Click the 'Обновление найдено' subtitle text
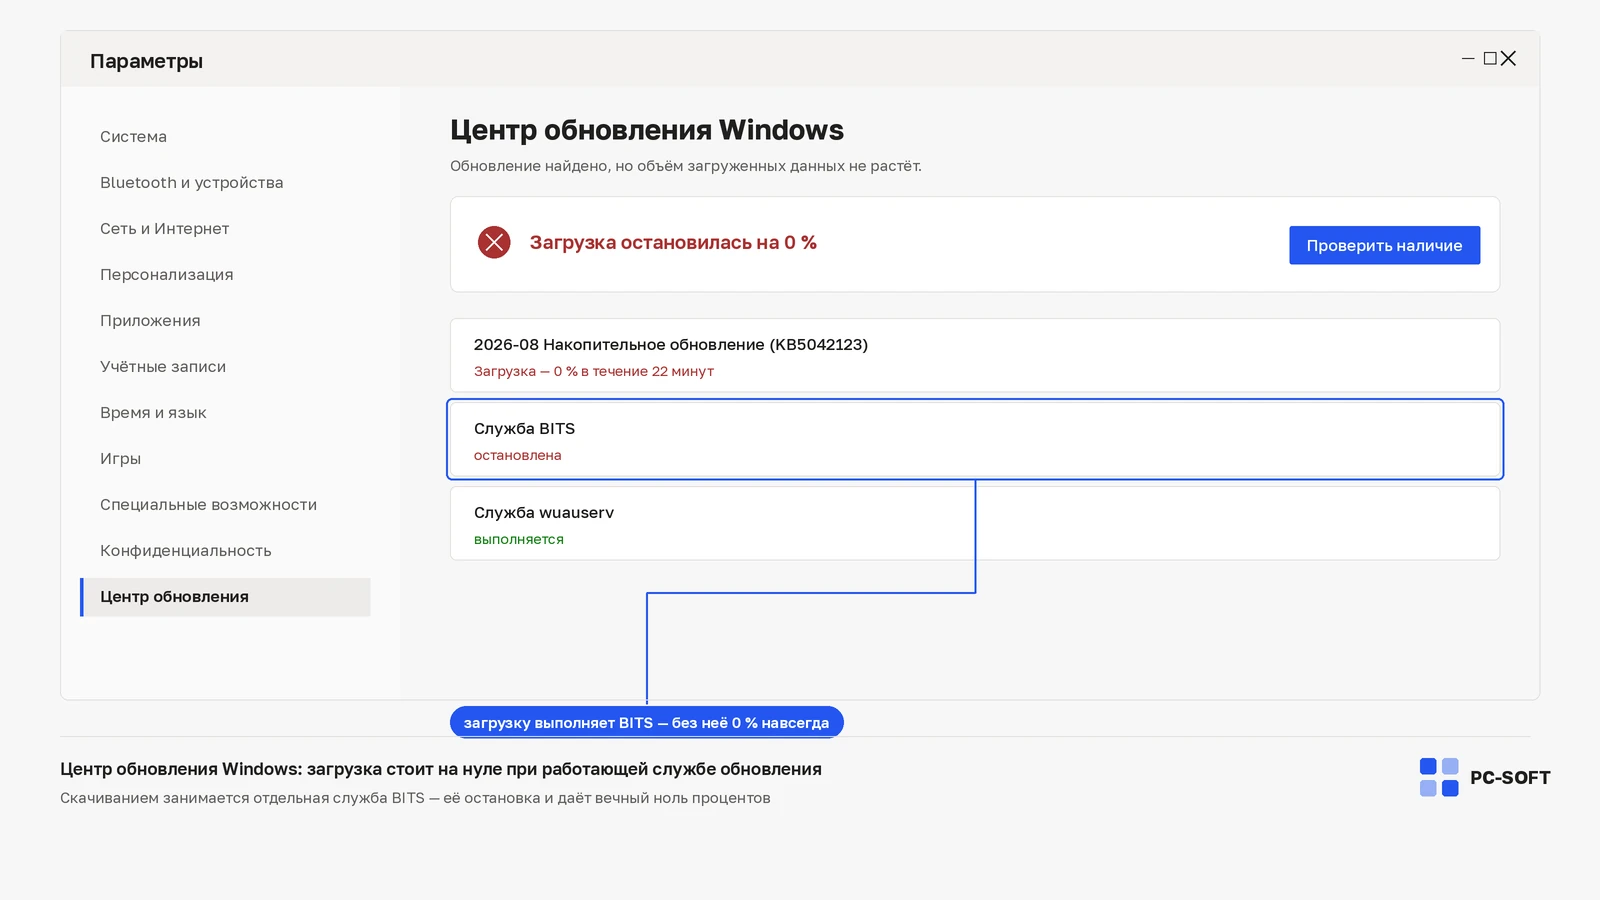 [686, 166]
